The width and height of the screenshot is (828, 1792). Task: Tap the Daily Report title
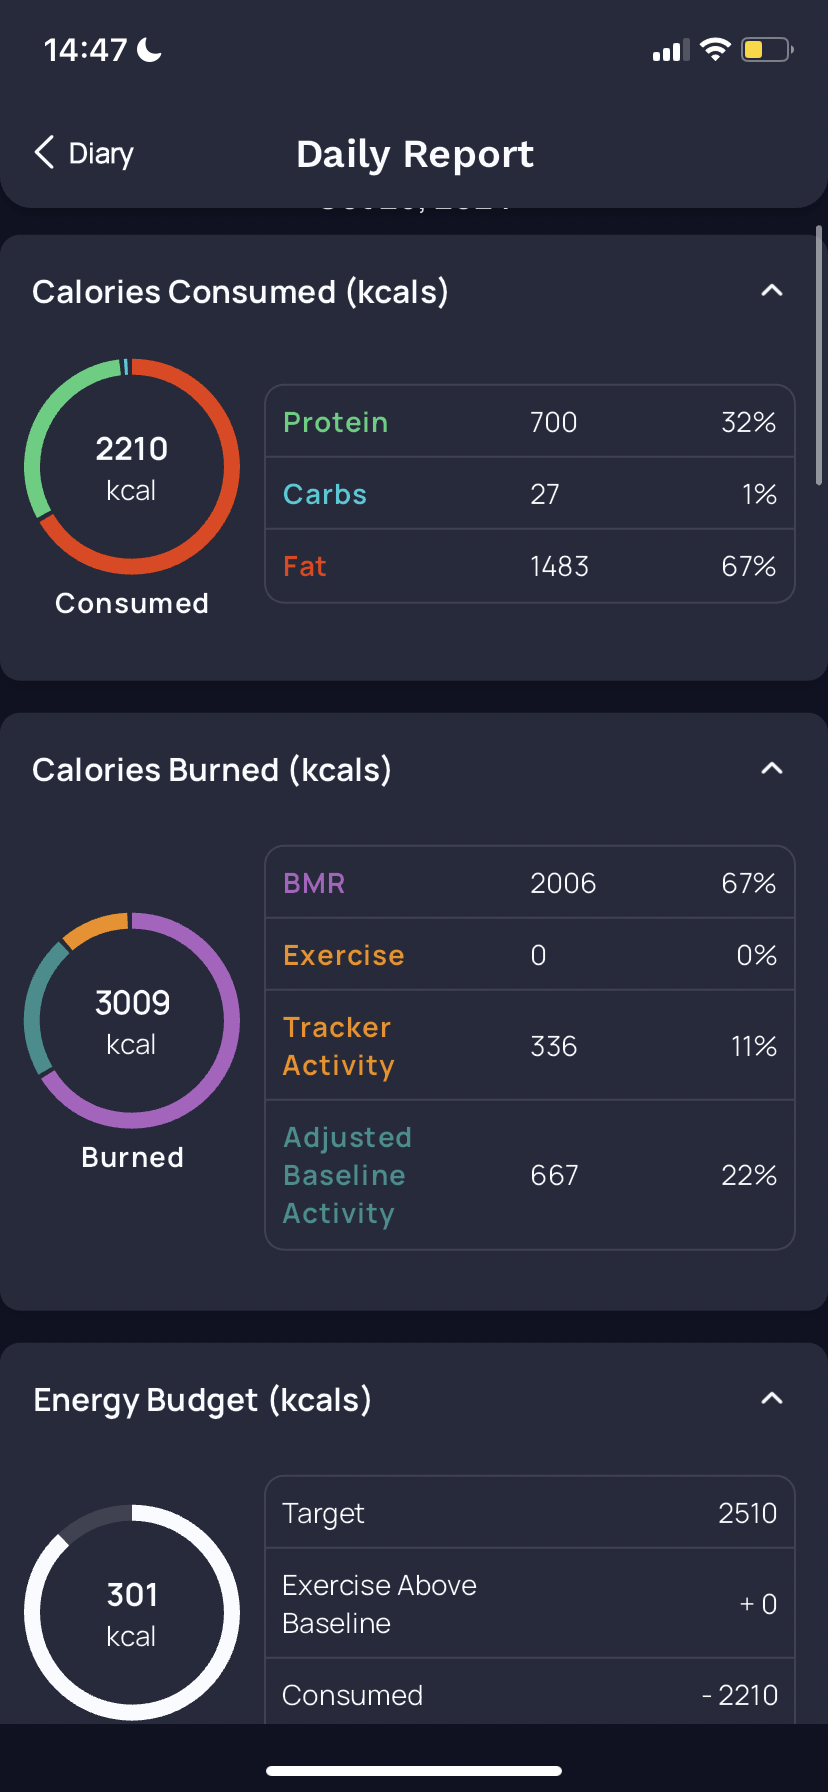point(415,154)
